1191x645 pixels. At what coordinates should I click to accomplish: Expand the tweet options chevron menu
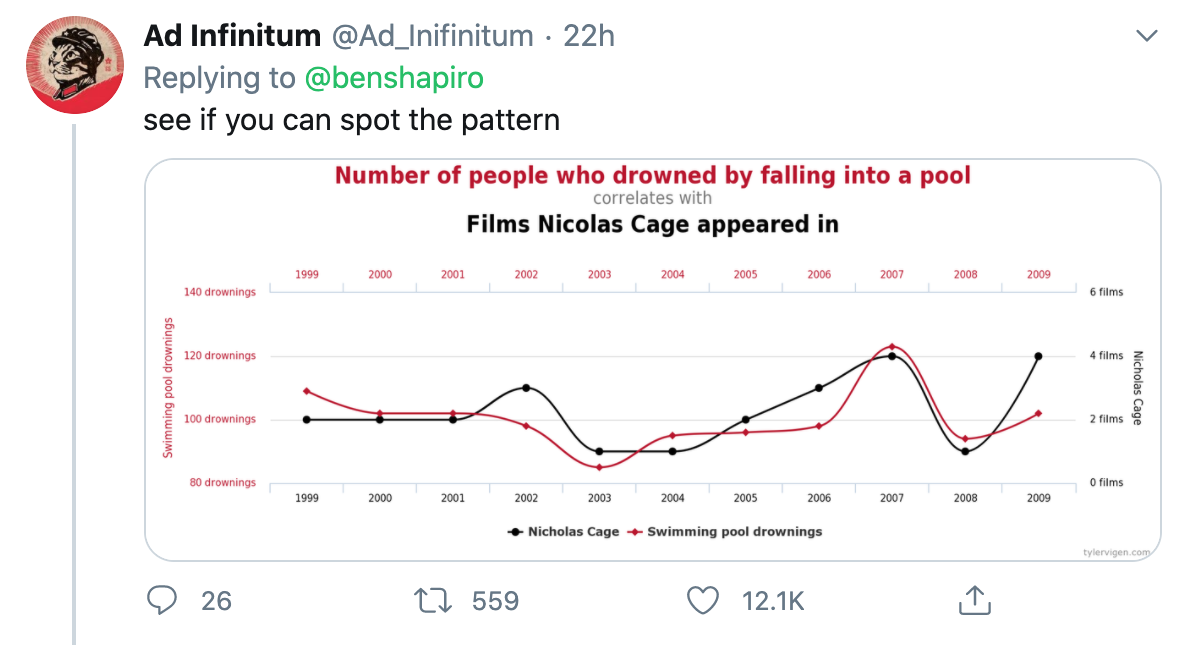[1146, 36]
